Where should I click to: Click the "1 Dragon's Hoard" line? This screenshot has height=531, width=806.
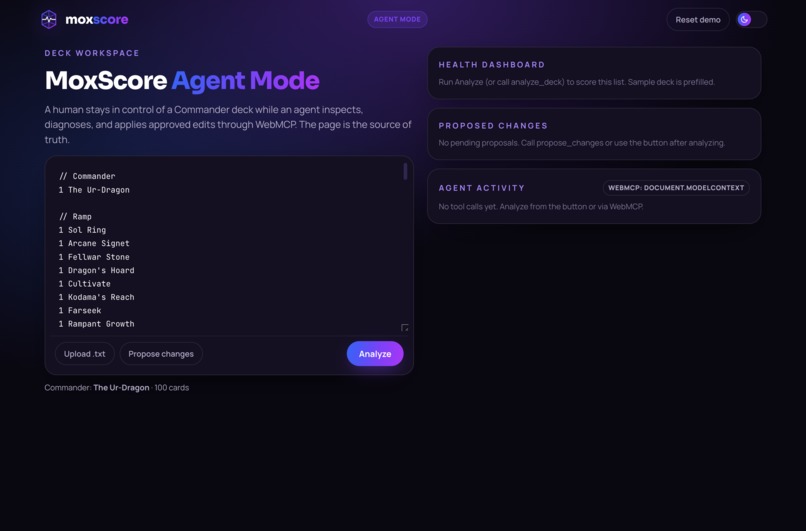[x=96, y=270]
